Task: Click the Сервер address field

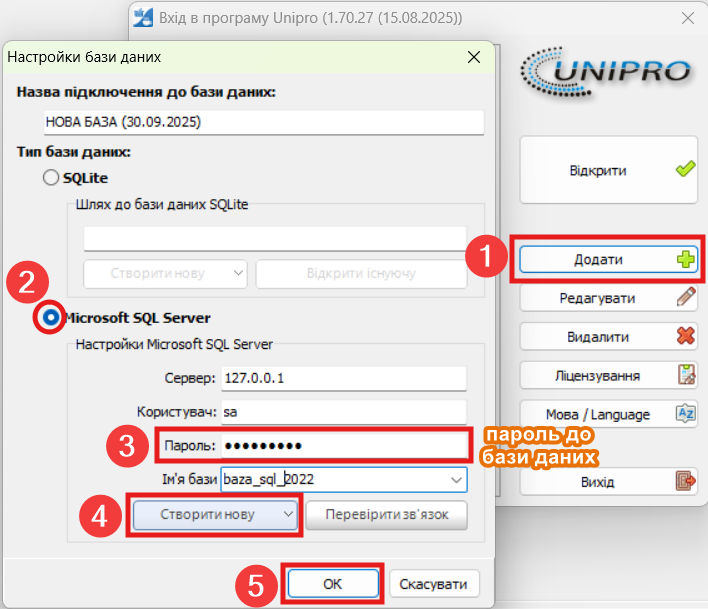Action: [x=343, y=379]
